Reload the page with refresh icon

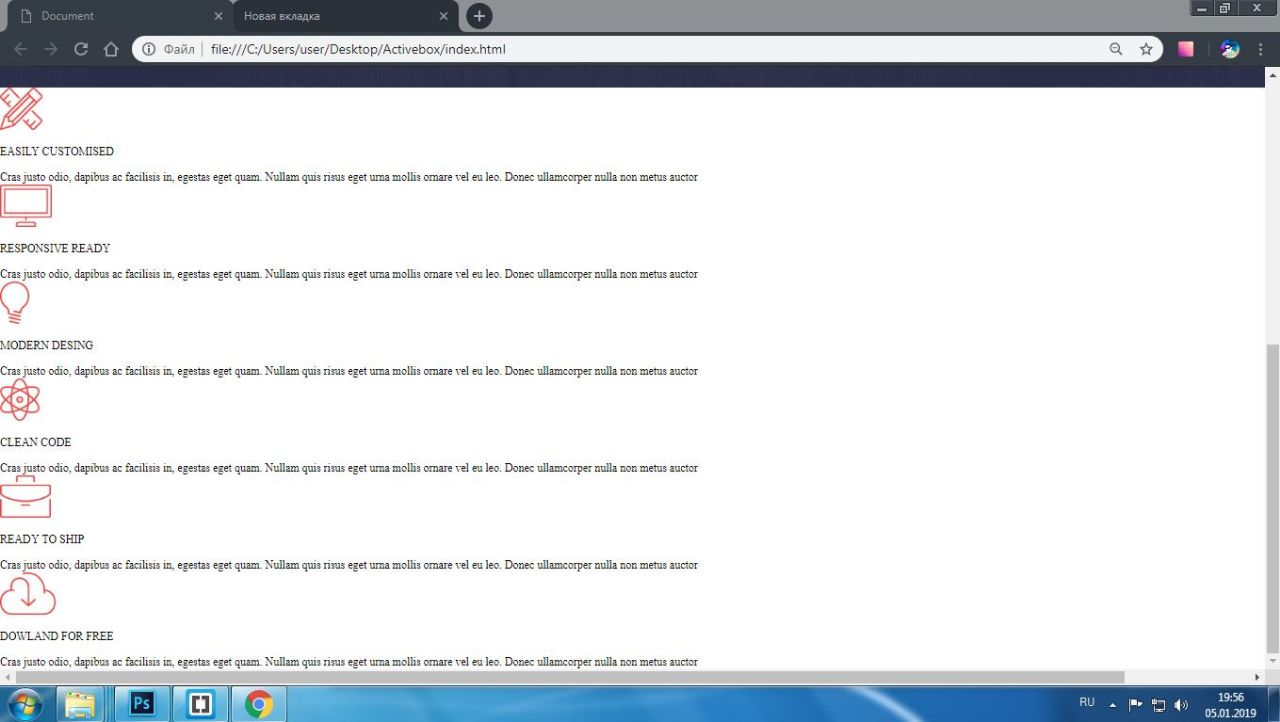tap(81, 49)
